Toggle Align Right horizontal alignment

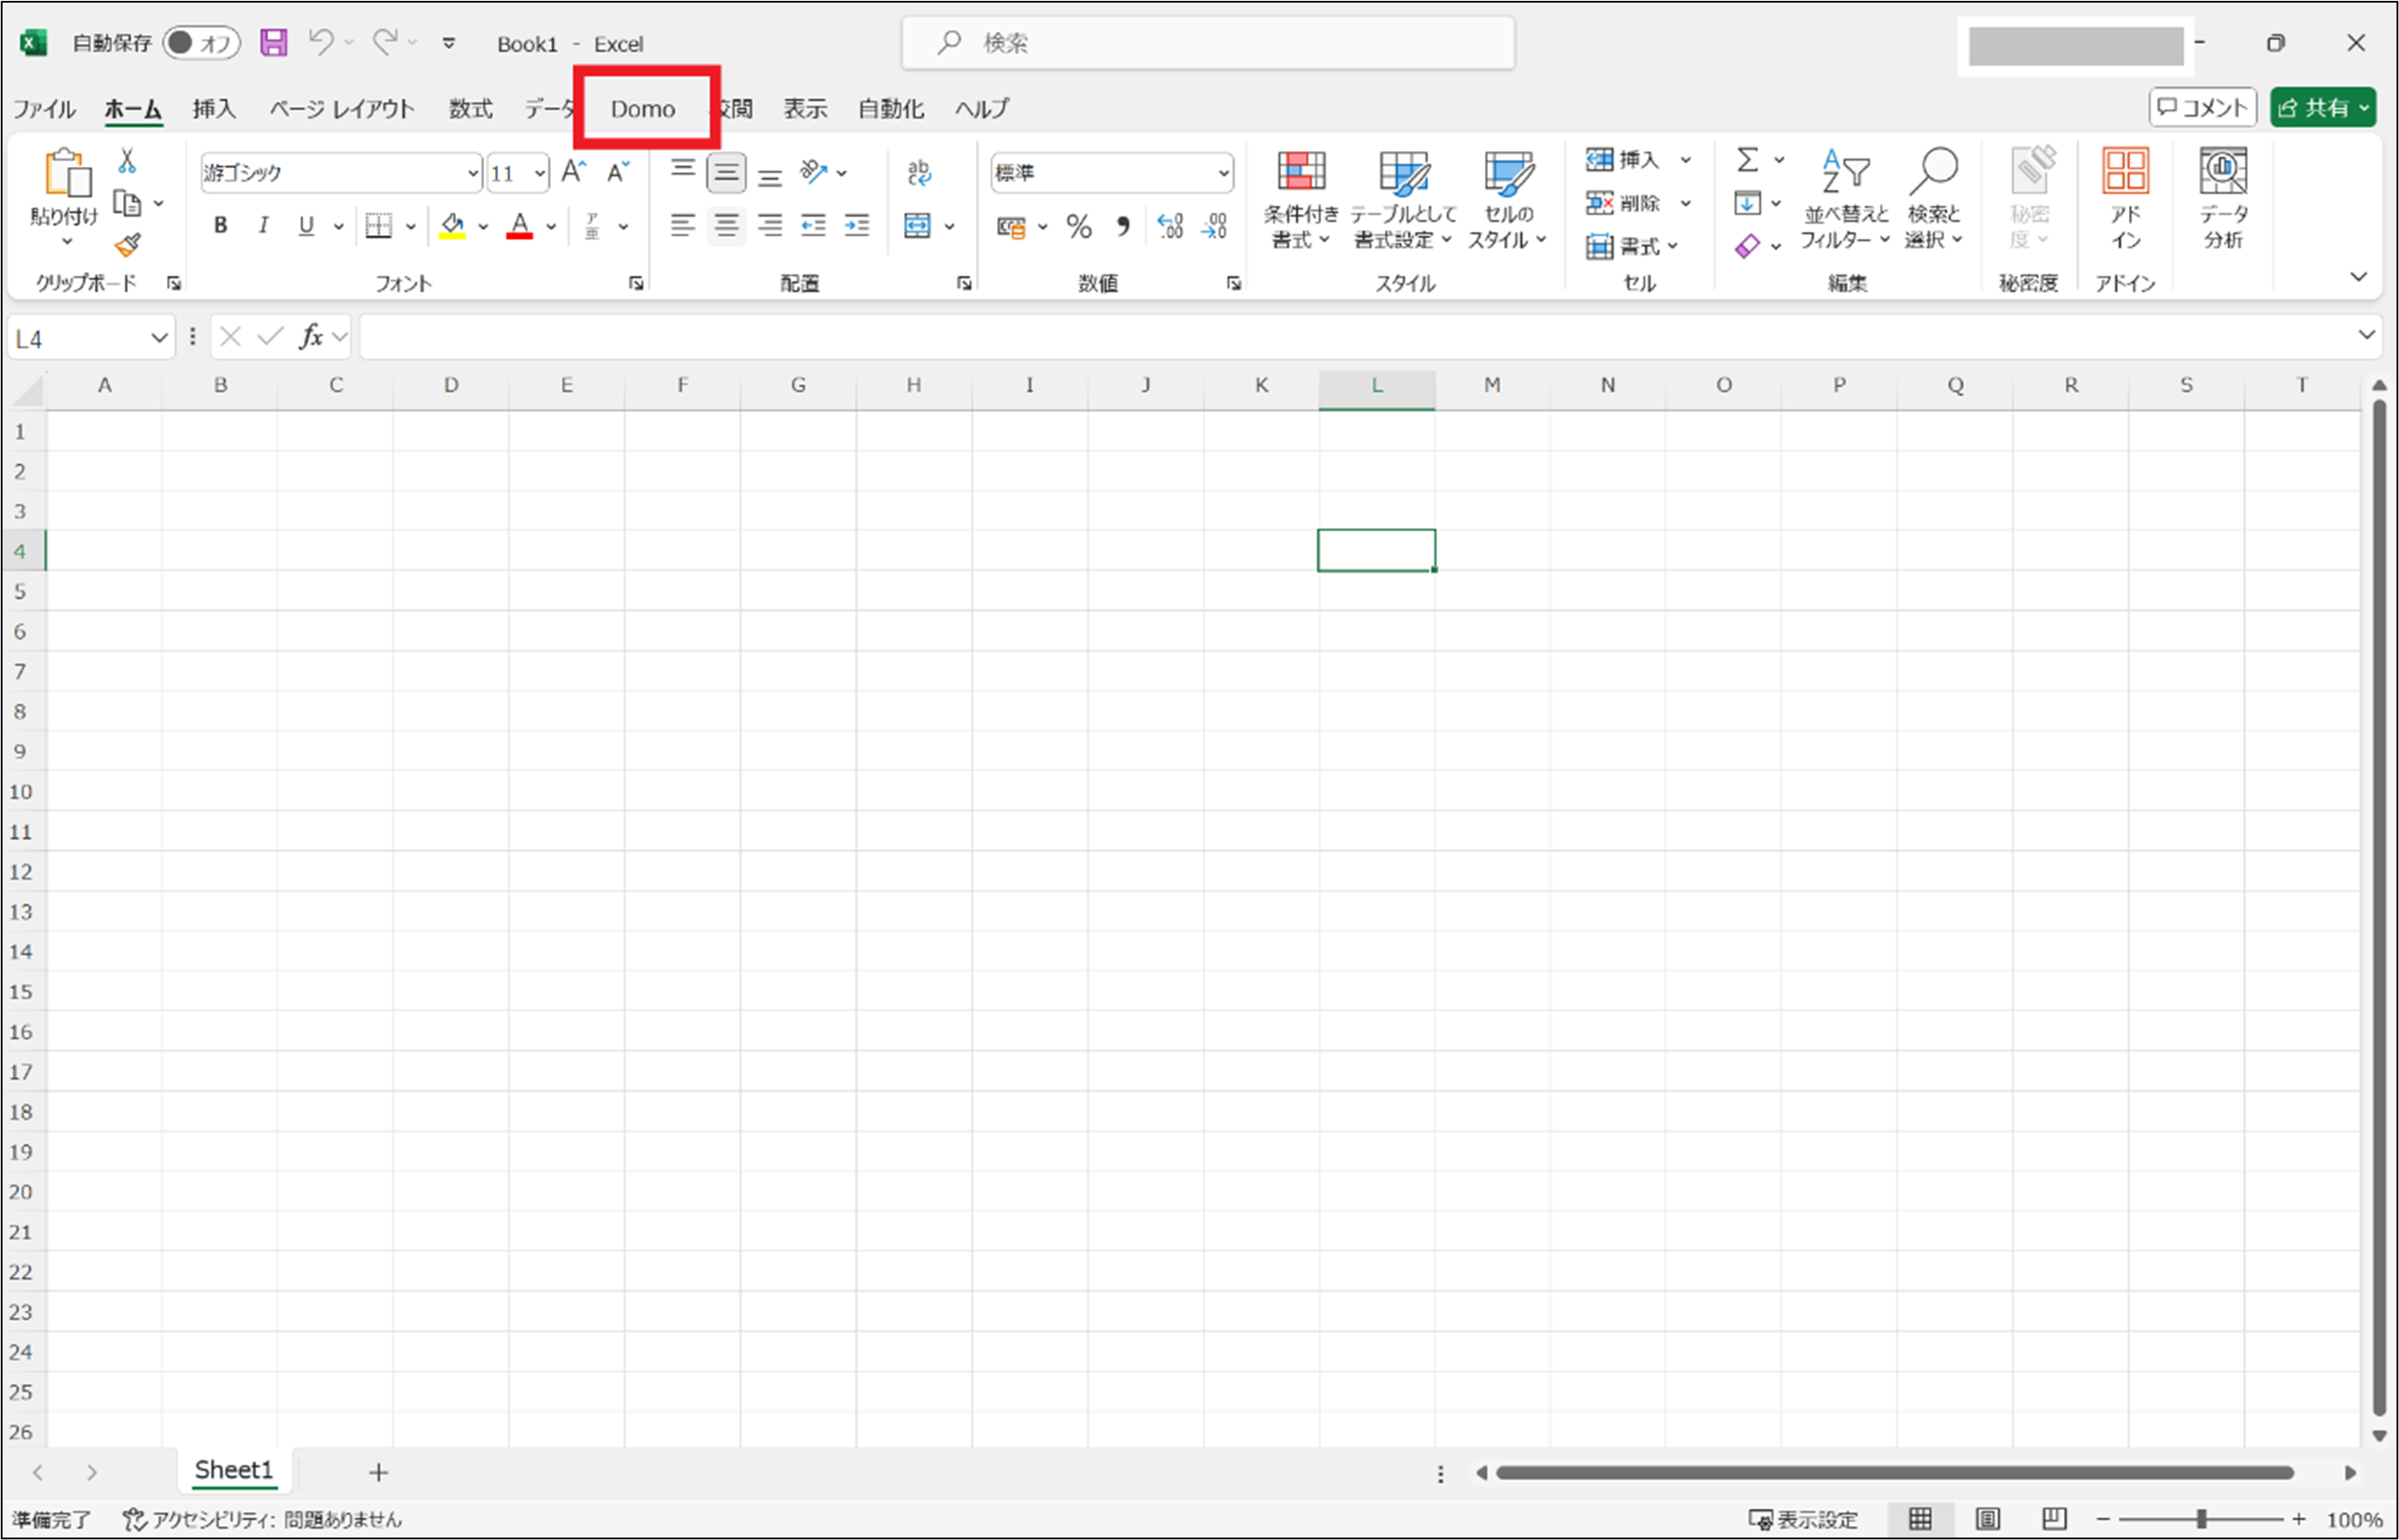coord(769,226)
